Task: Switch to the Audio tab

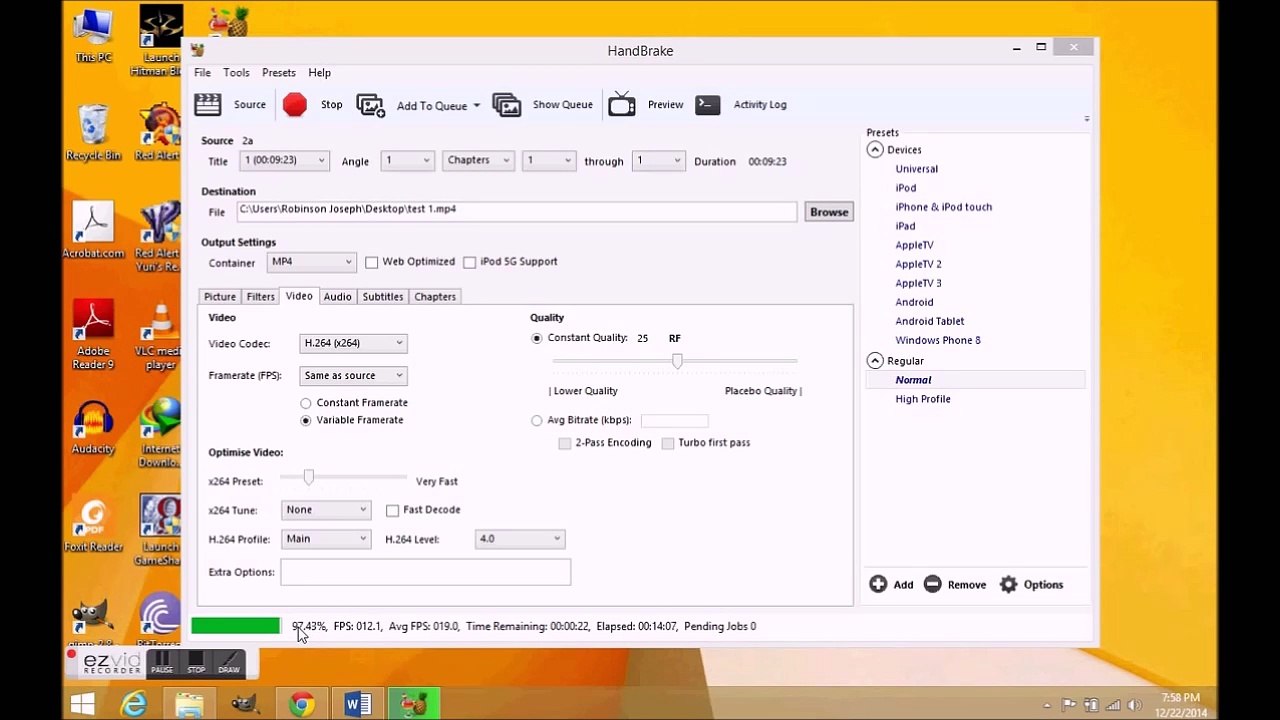Action: coord(338,297)
